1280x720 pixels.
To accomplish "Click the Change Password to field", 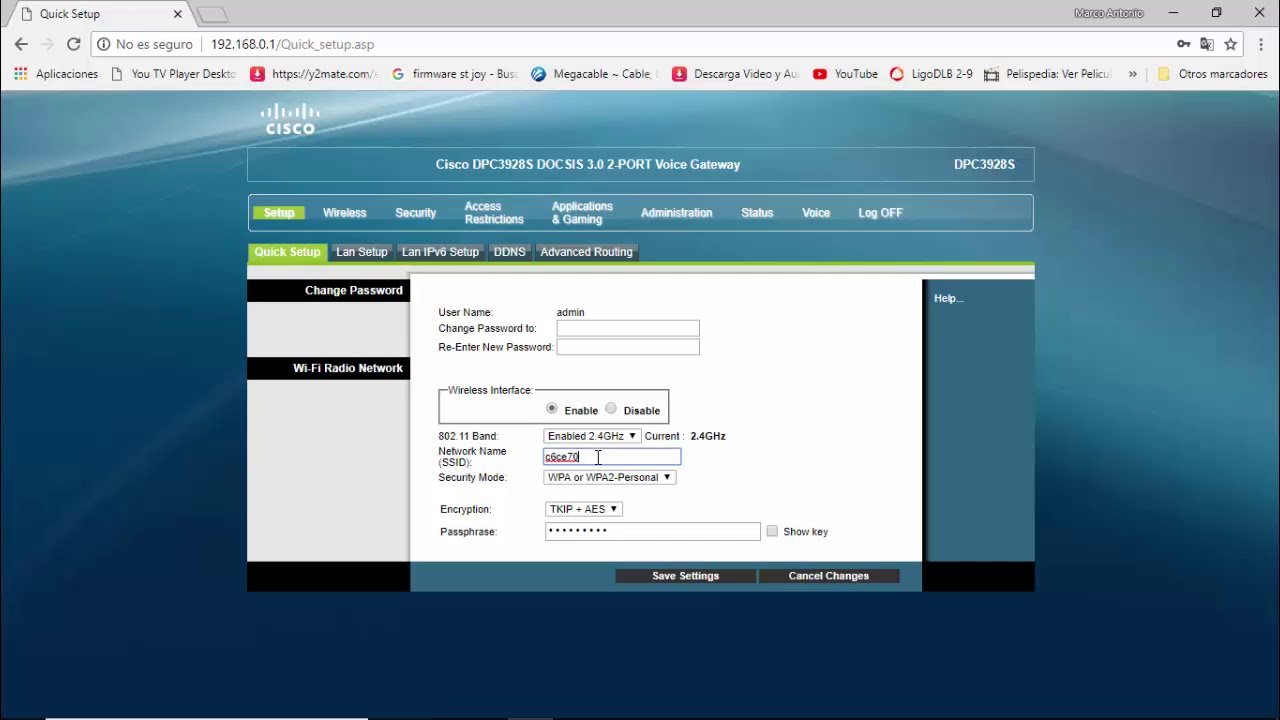I will (x=628, y=328).
